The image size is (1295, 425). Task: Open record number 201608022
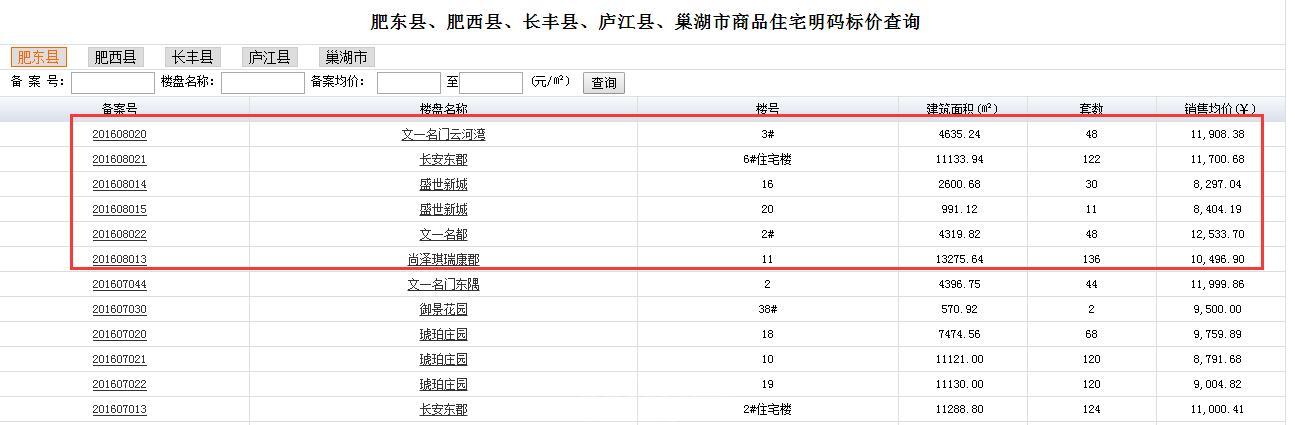click(119, 235)
